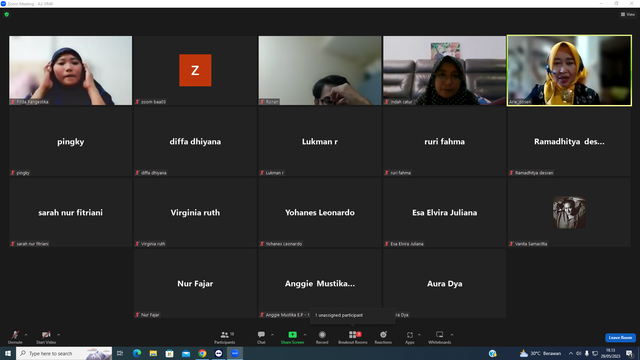The image size is (640, 360).
Task: Expand the arrow beside Apps
Action: point(419,335)
